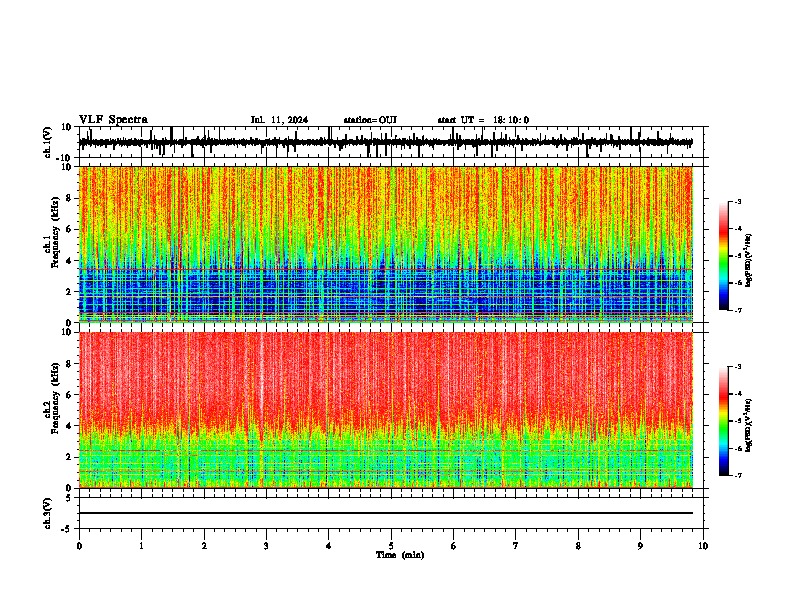Select the date text "Jul. 11, 2024"
The height and width of the screenshot is (612, 792).
point(279,120)
